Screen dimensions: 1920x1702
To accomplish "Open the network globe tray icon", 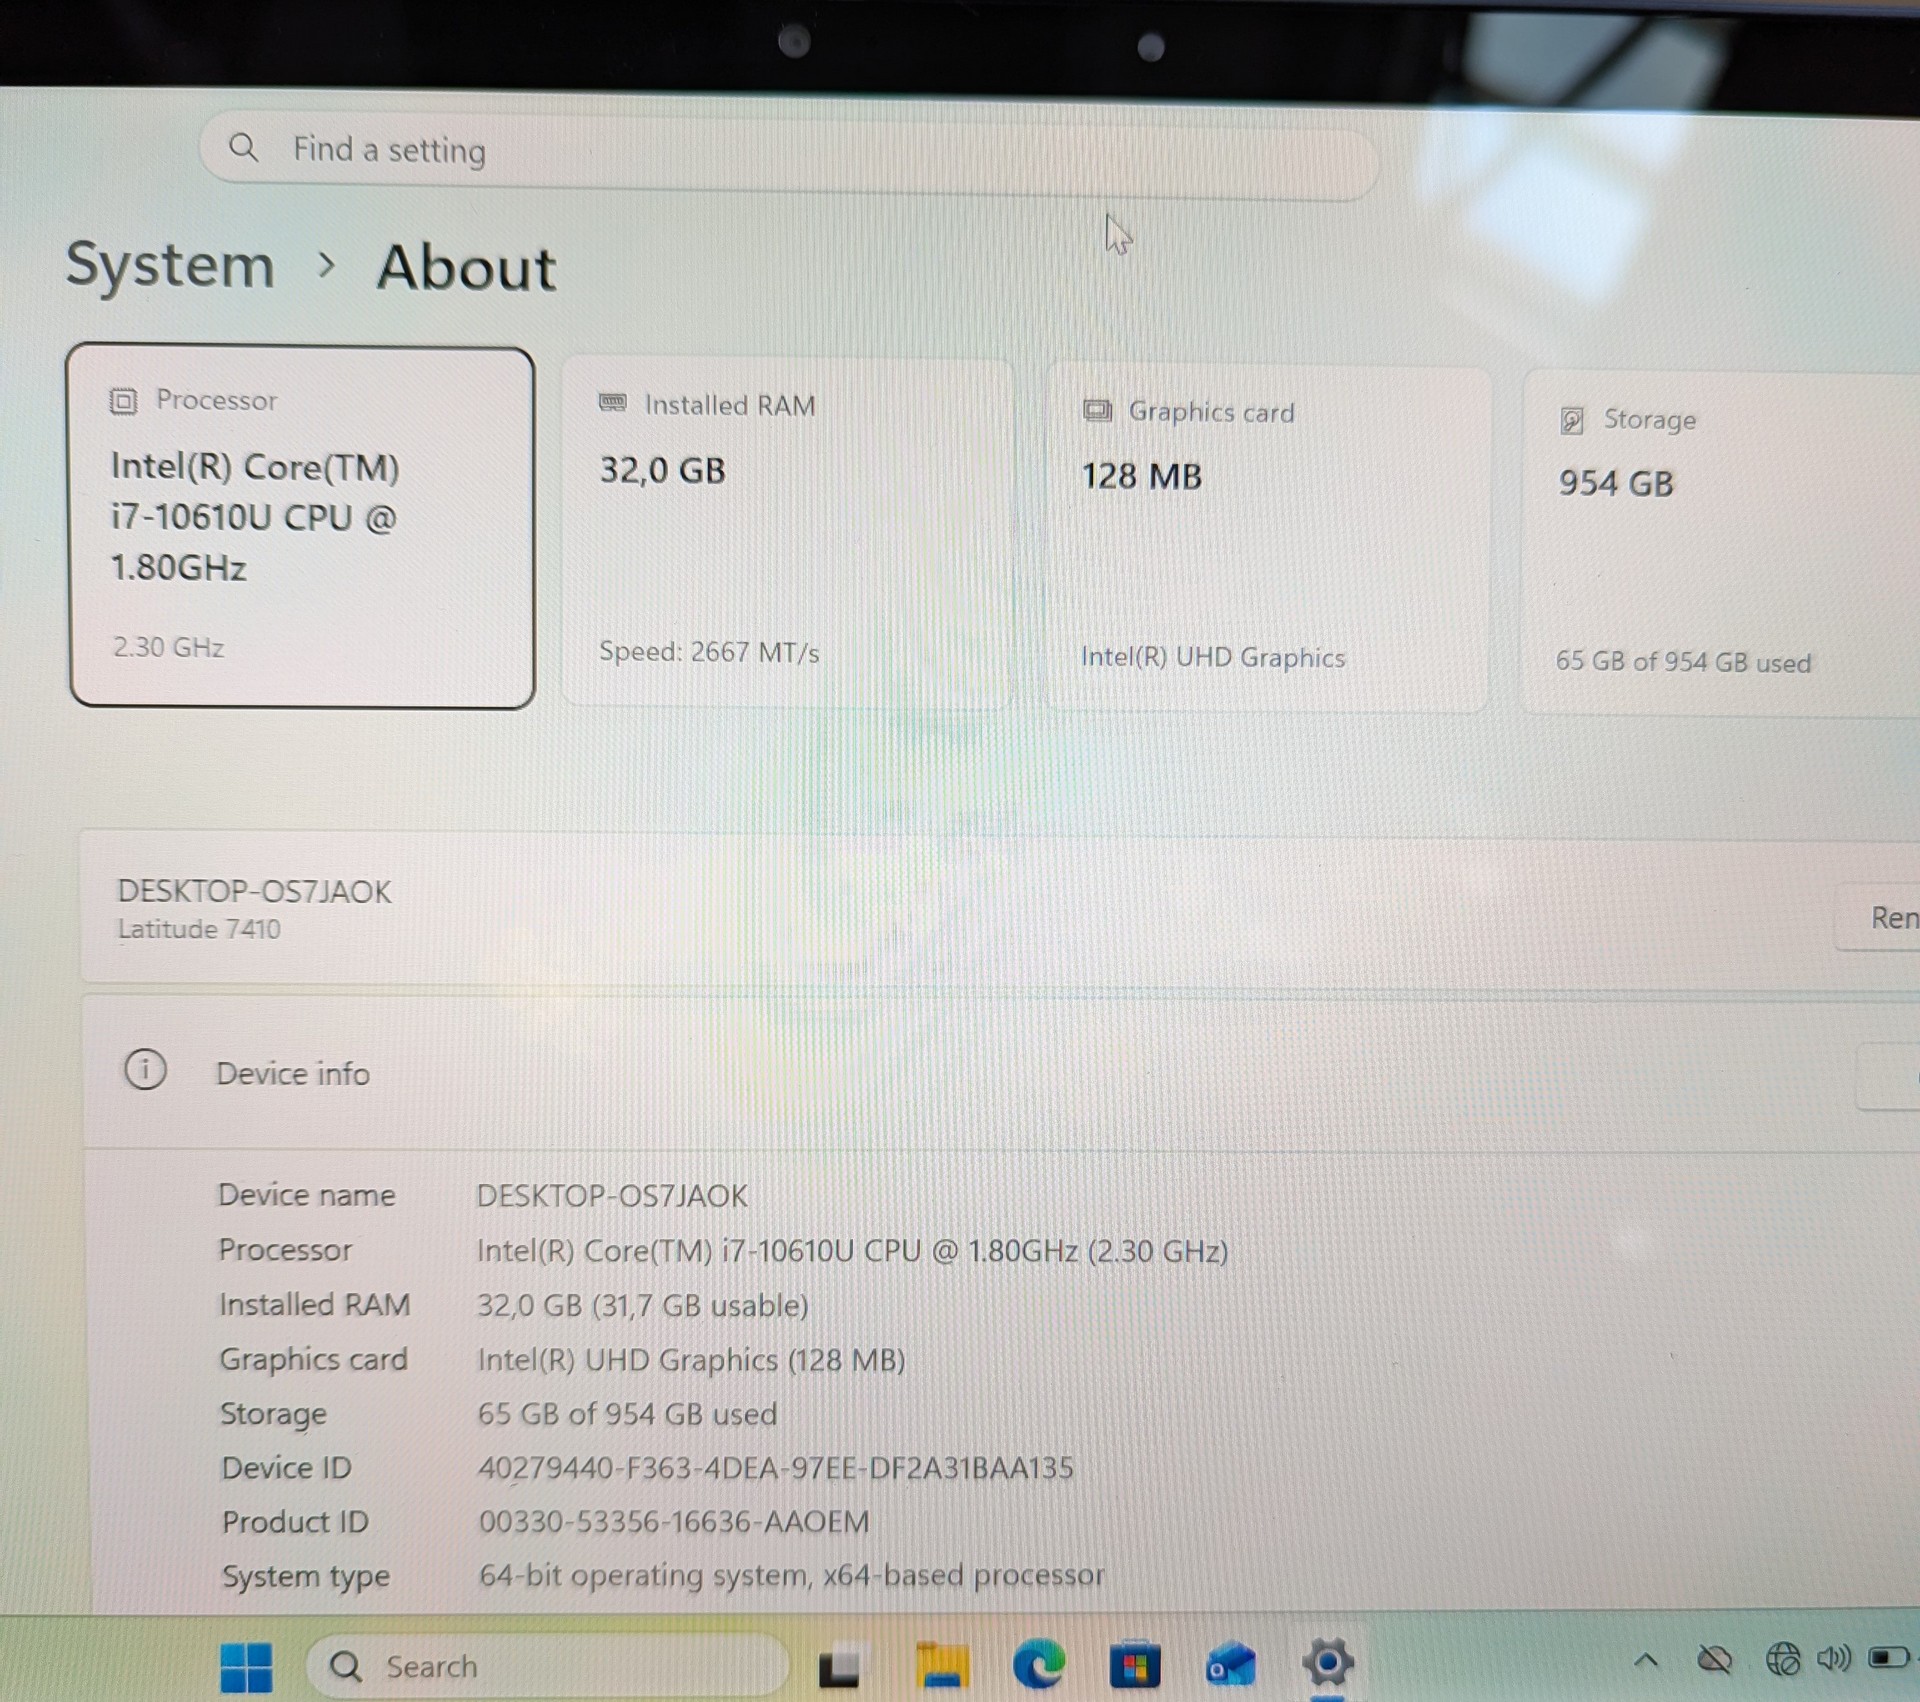I will (x=1782, y=1660).
